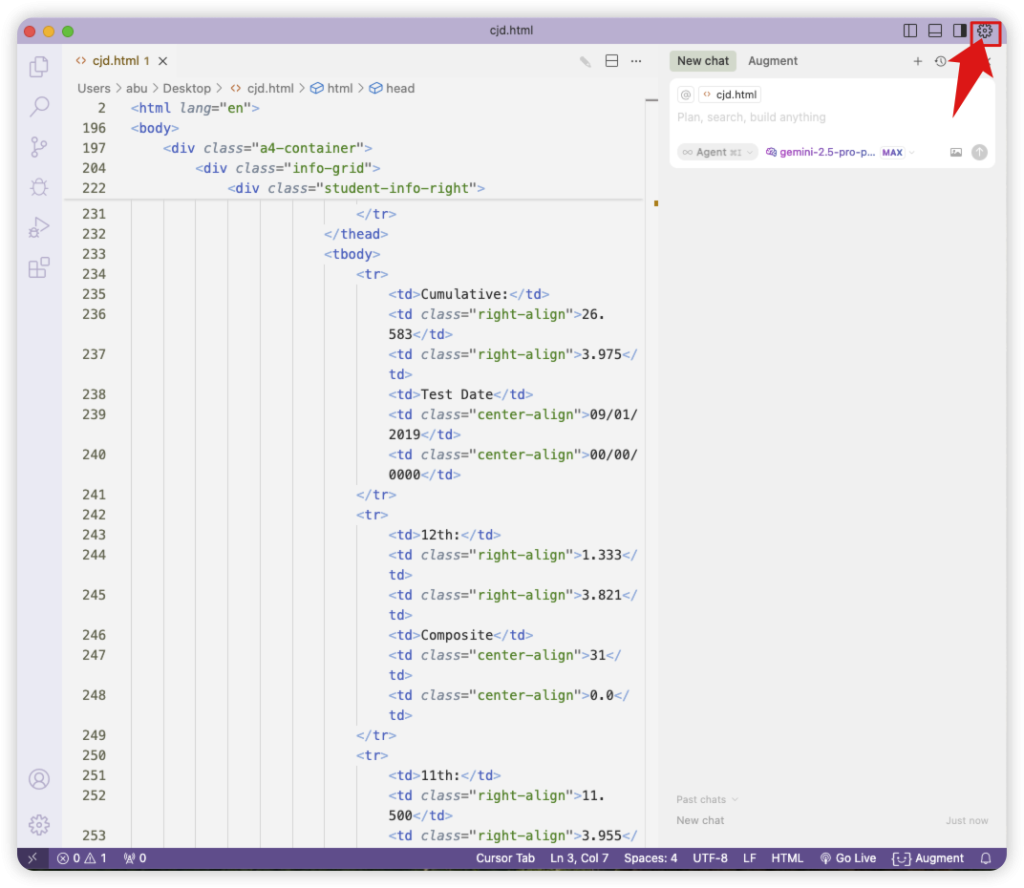This screenshot has height=888, width=1024.
Task: Show errors and warnings in status bar
Action: pyautogui.click(x=82, y=858)
